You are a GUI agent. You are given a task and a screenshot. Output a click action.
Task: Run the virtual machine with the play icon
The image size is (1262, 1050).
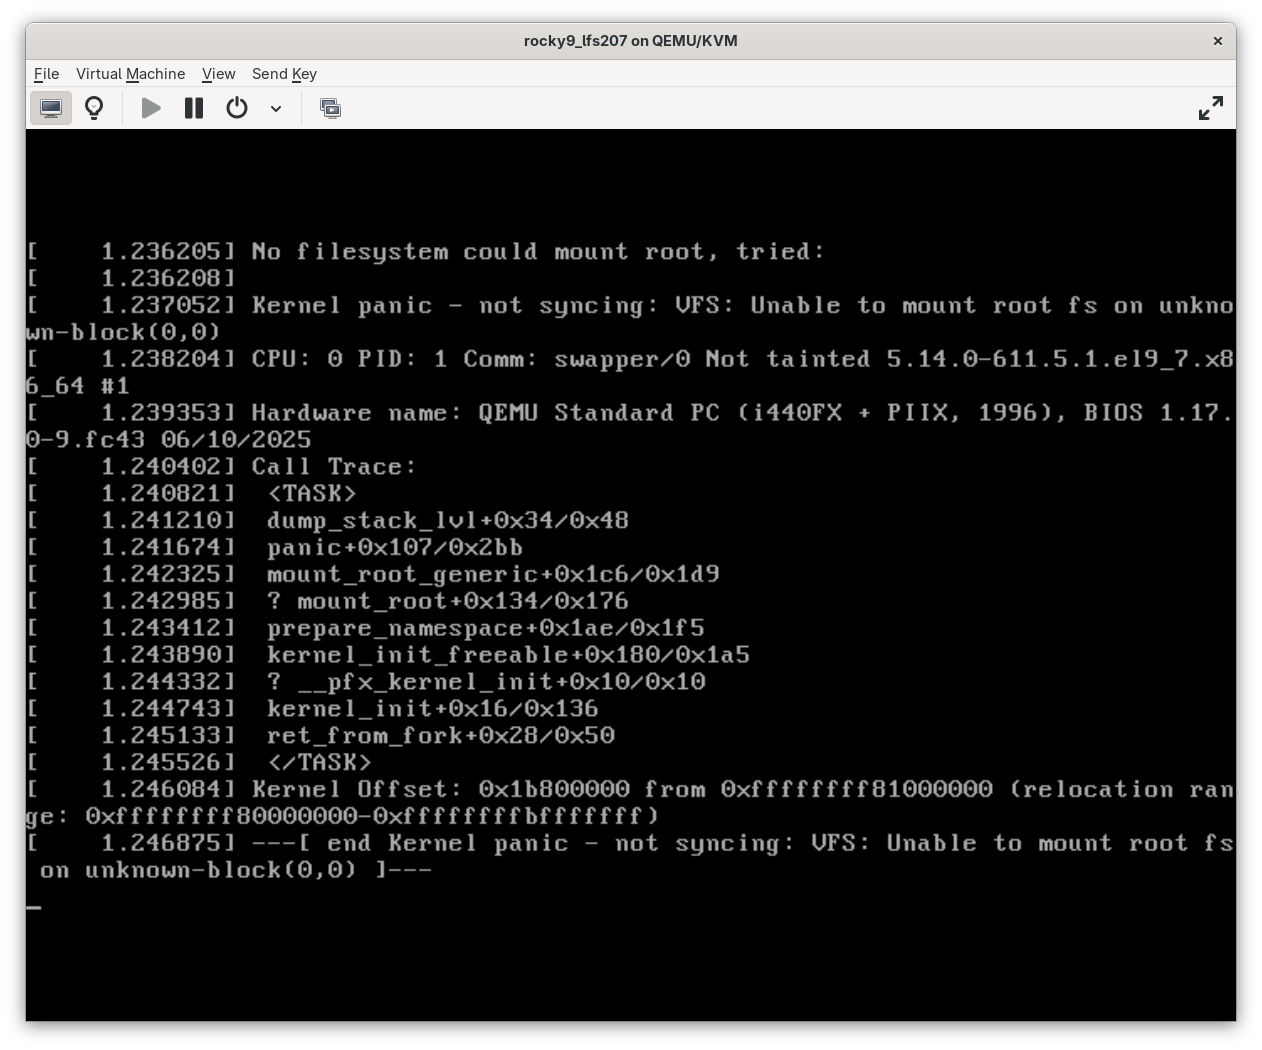click(150, 108)
